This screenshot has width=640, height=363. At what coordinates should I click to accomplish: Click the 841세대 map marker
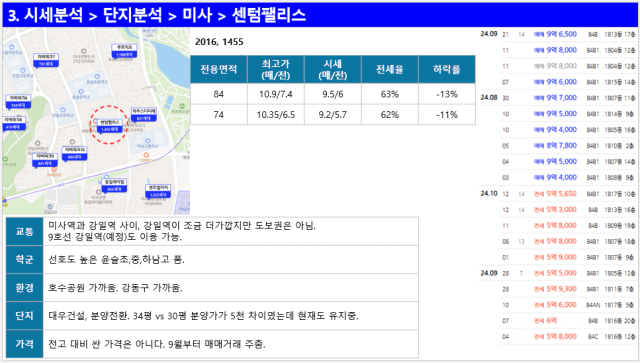tap(45, 160)
